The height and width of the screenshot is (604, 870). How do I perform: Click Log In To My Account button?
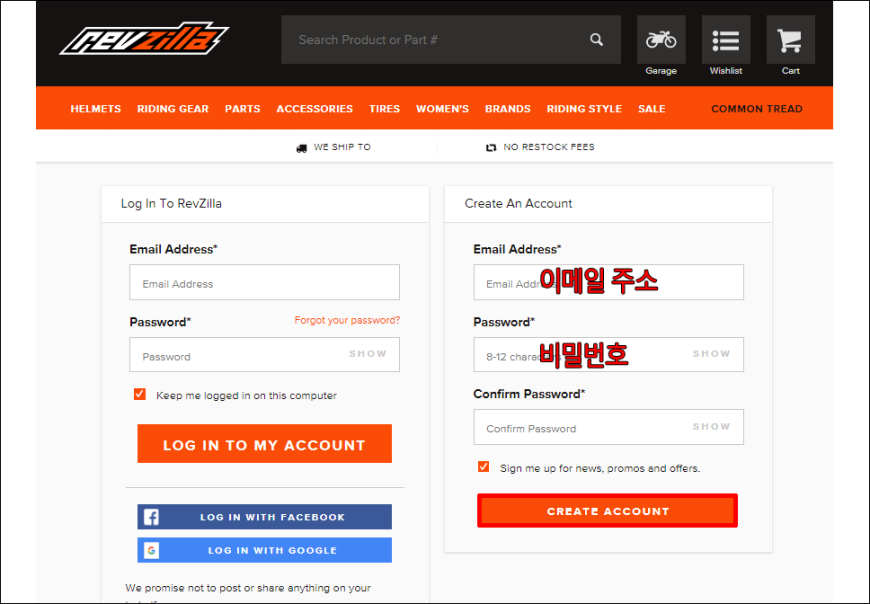coord(265,444)
